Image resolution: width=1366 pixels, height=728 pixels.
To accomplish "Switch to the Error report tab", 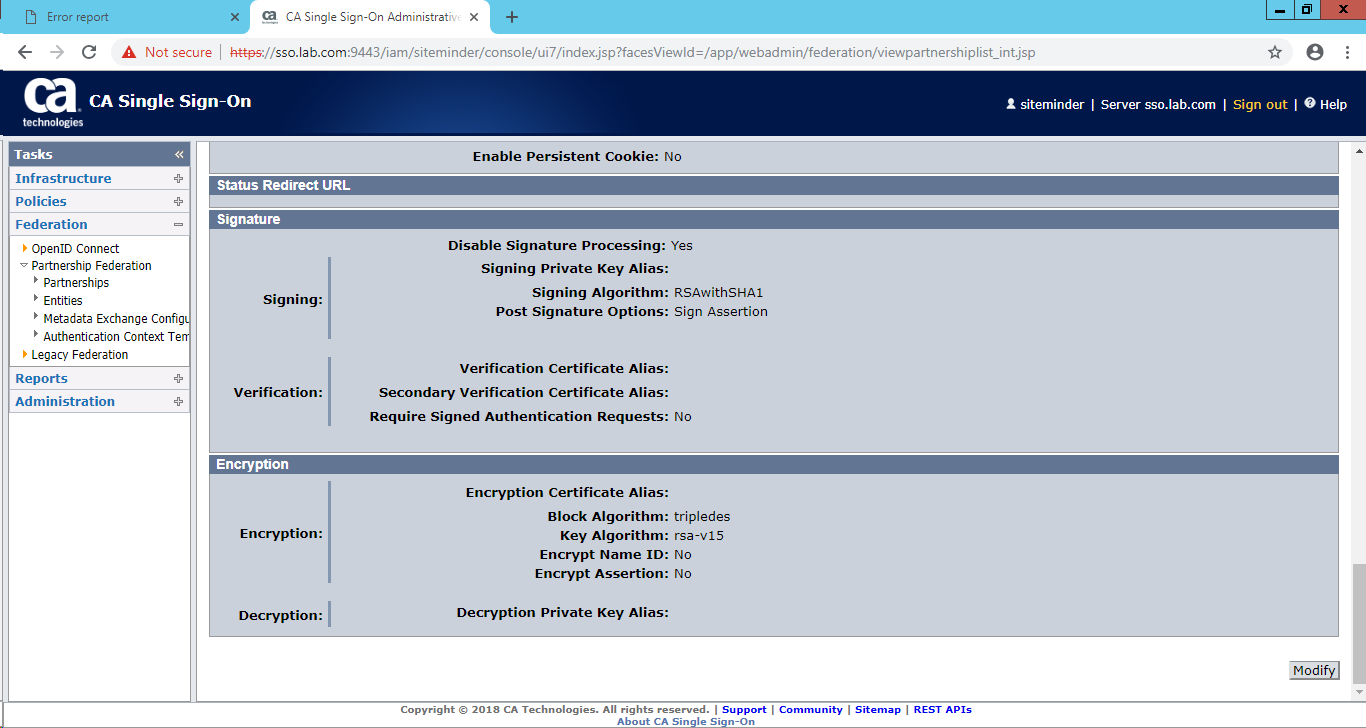I will pos(125,17).
